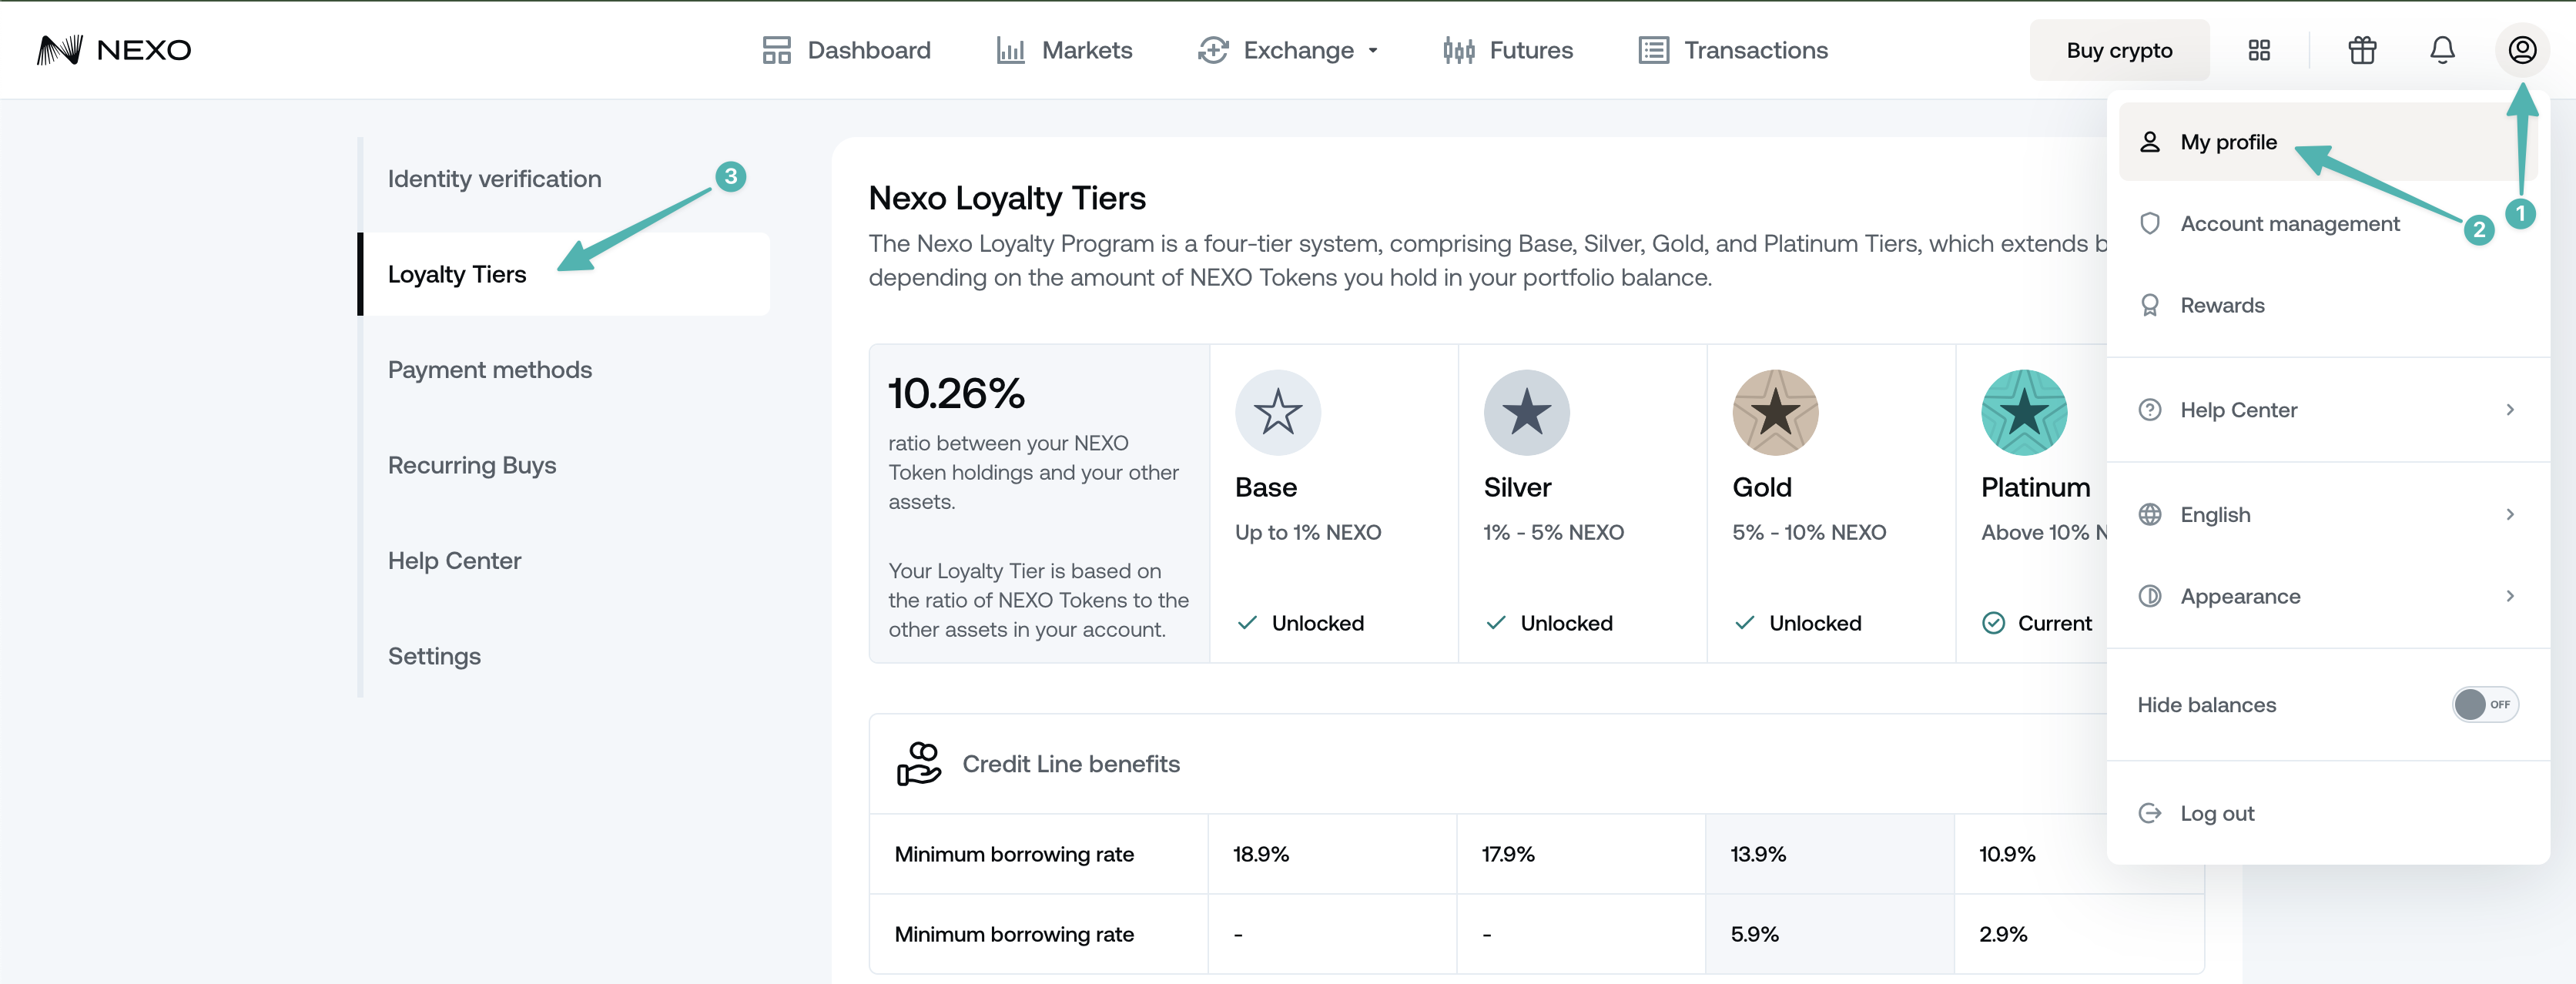Click the profile avatar icon
Image resolution: width=2576 pixels, height=984 pixels.
(2522, 50)
